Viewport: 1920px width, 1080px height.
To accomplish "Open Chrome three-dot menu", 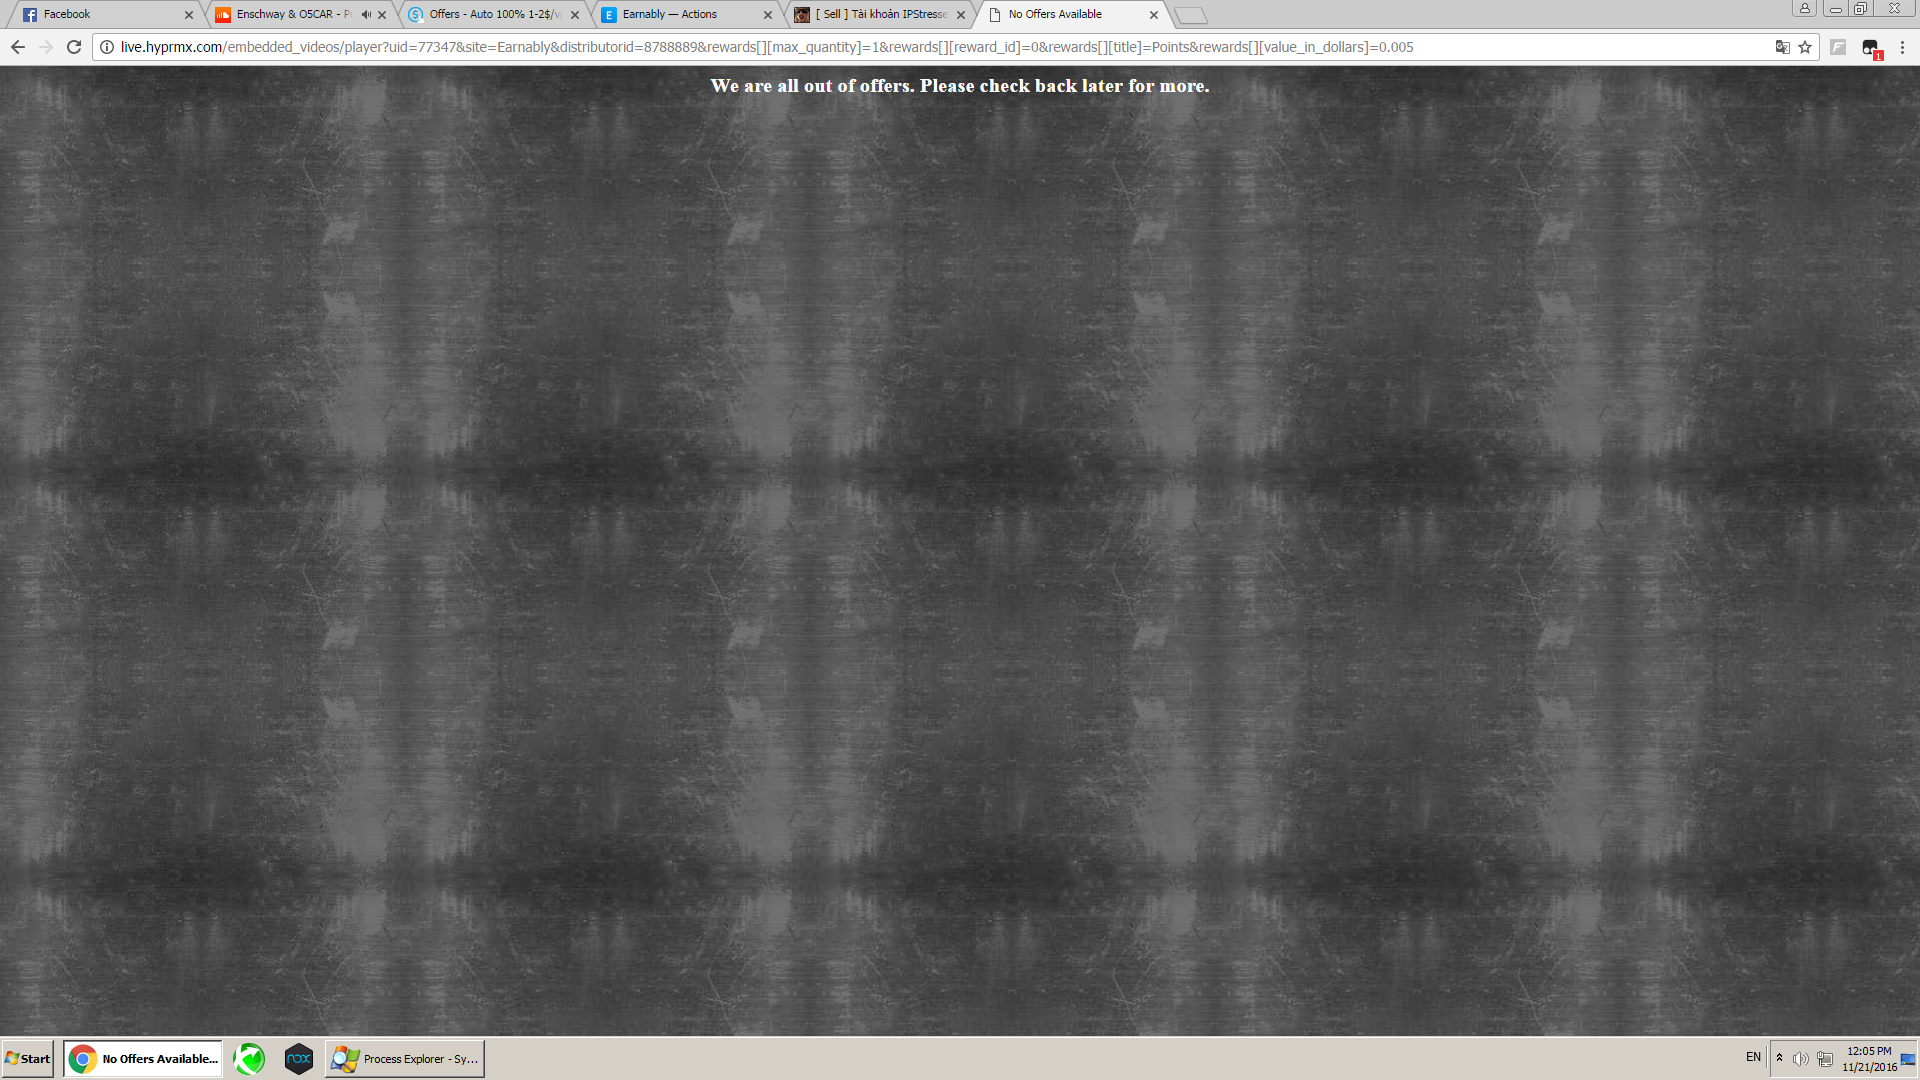I will pos(1902,47).
